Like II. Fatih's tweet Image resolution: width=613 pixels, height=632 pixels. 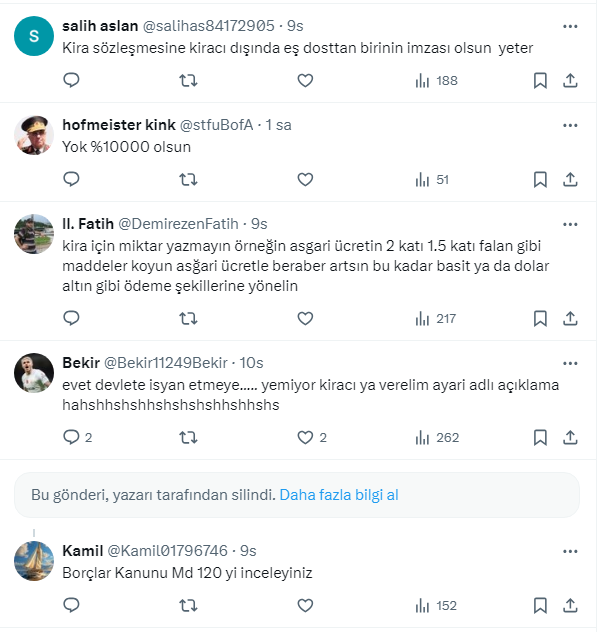(305, 318)
